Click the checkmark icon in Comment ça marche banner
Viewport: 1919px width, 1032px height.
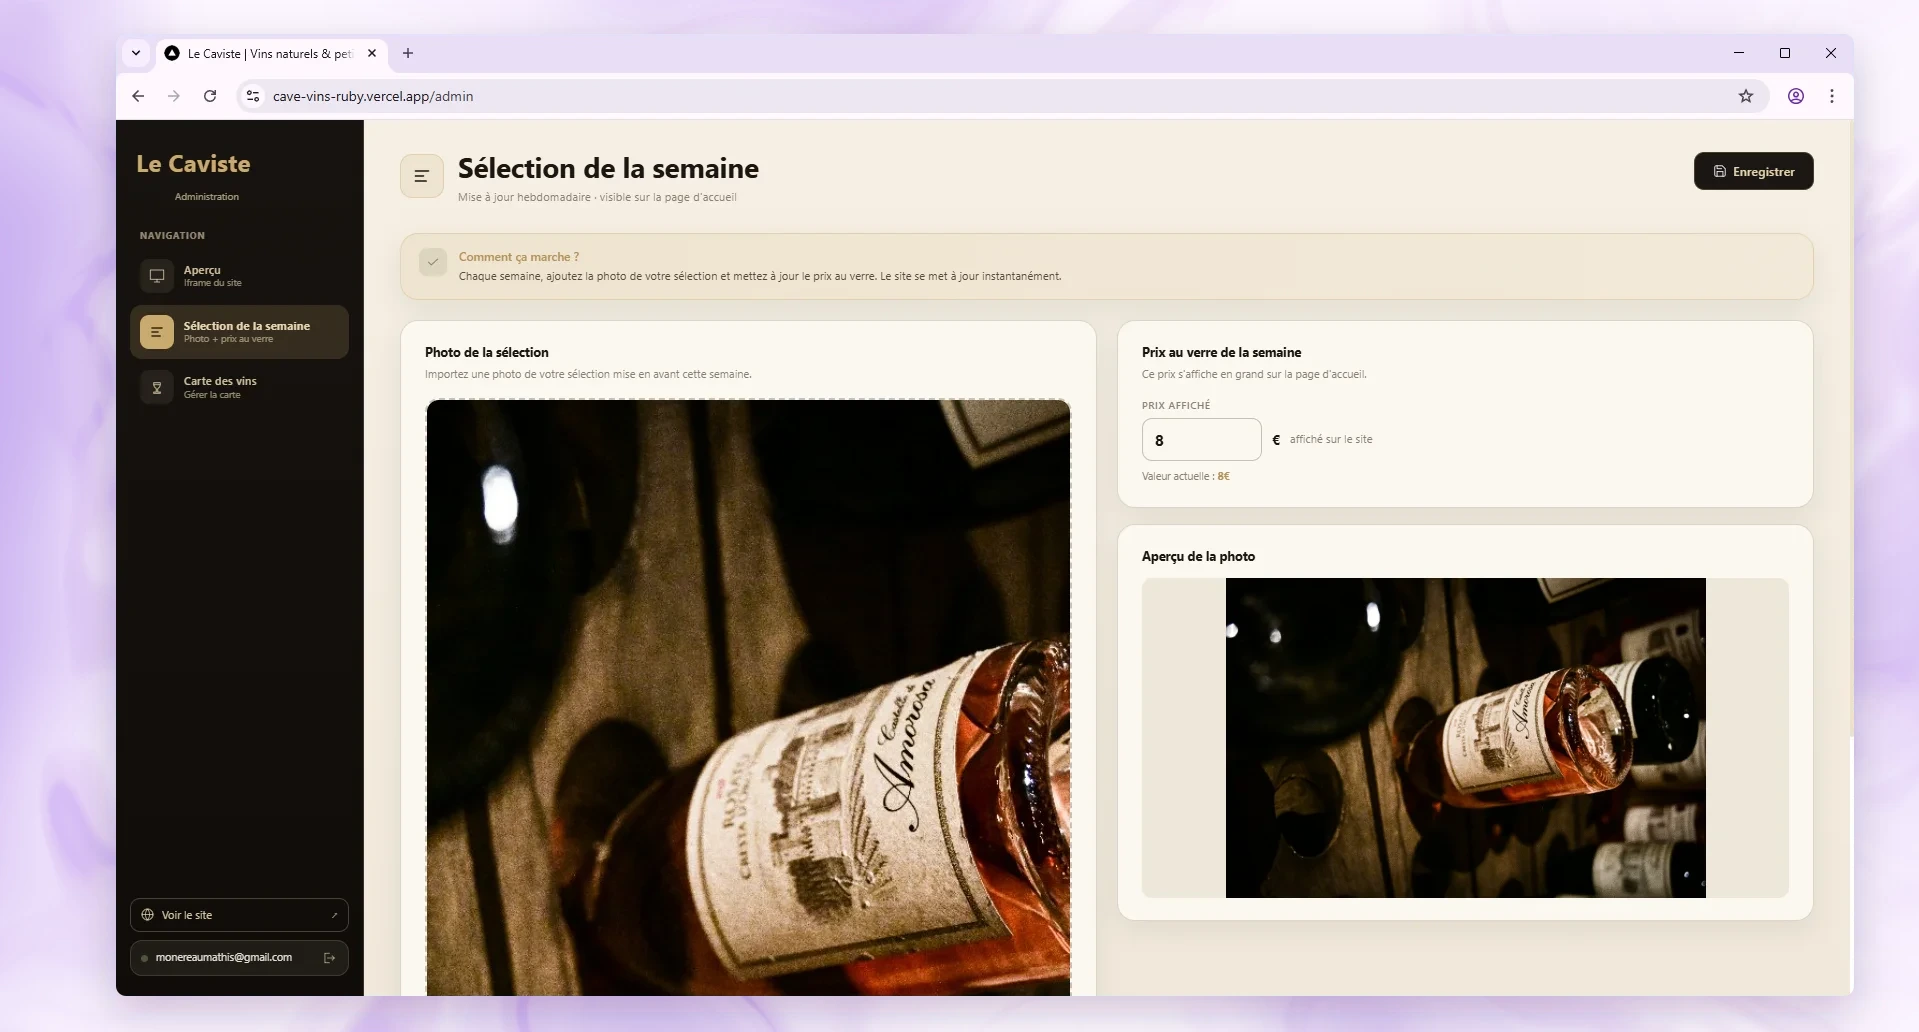[x=433, y=262]
